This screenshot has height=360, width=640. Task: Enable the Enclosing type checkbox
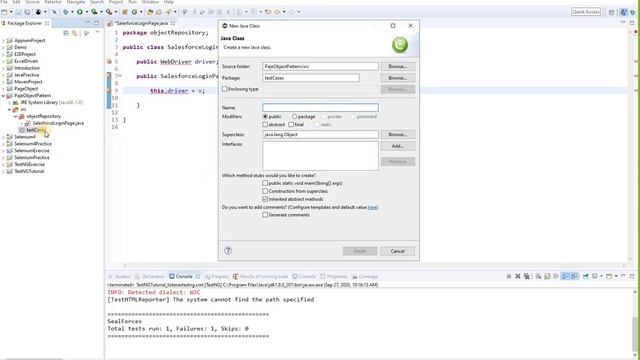coord(224,89)
